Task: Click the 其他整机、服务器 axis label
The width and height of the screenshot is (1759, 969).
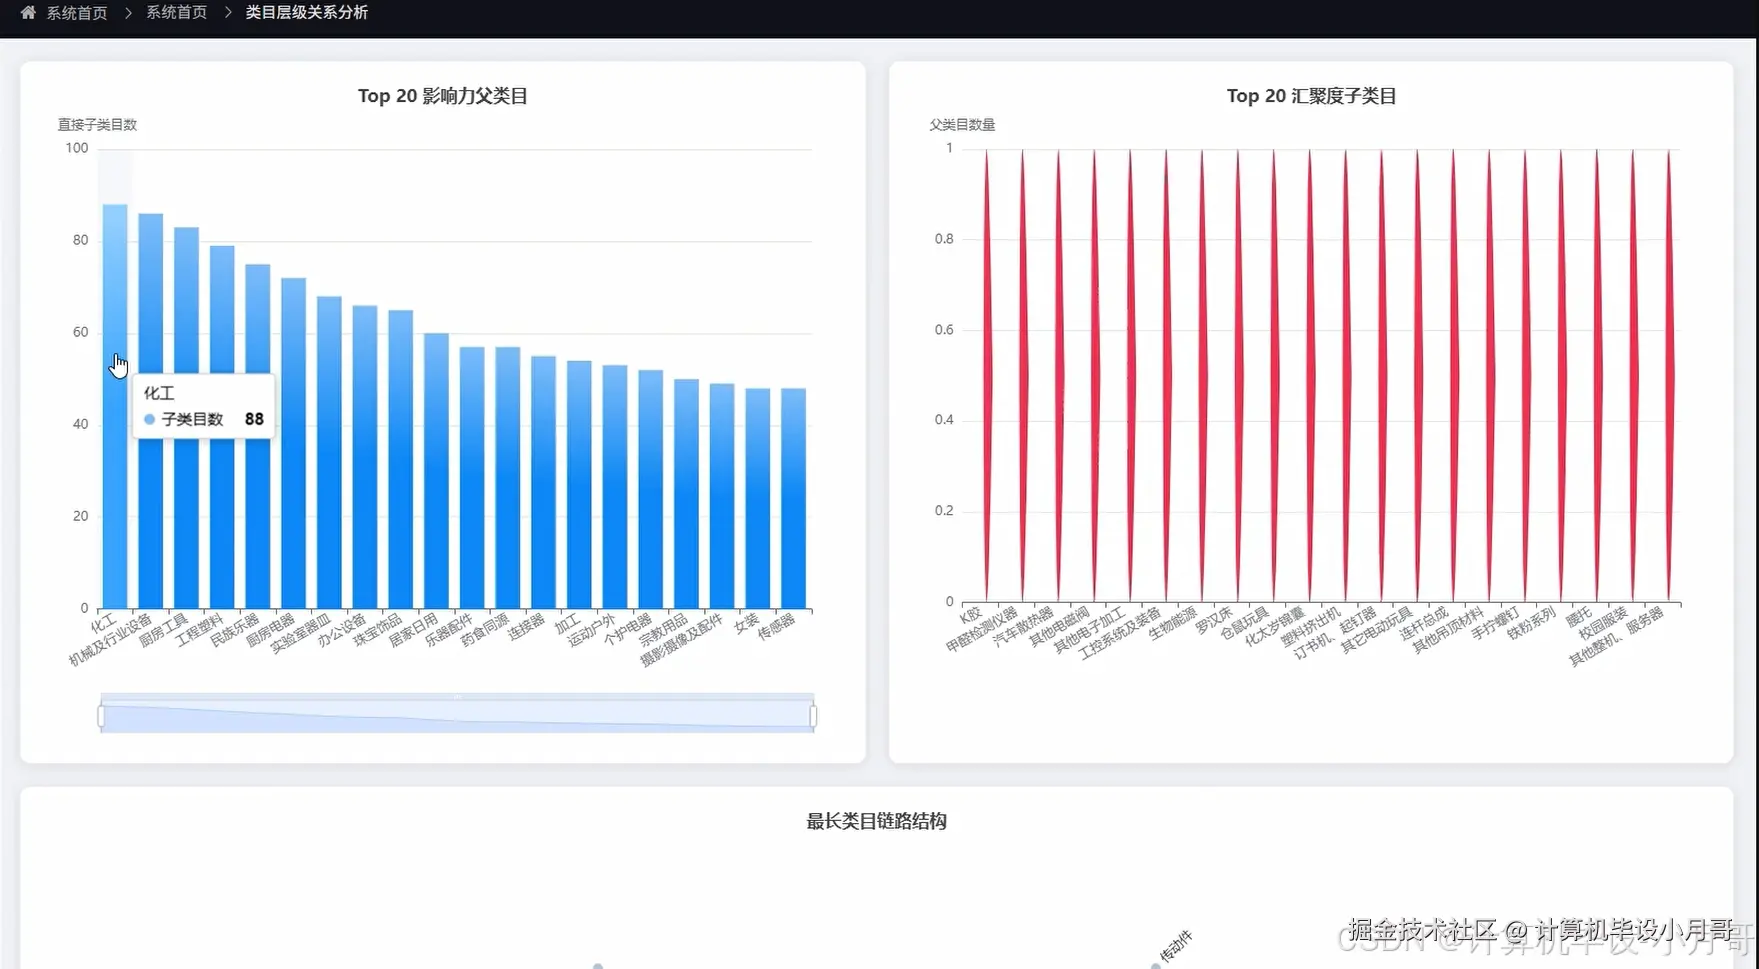Action: [x=1616, y=636]
